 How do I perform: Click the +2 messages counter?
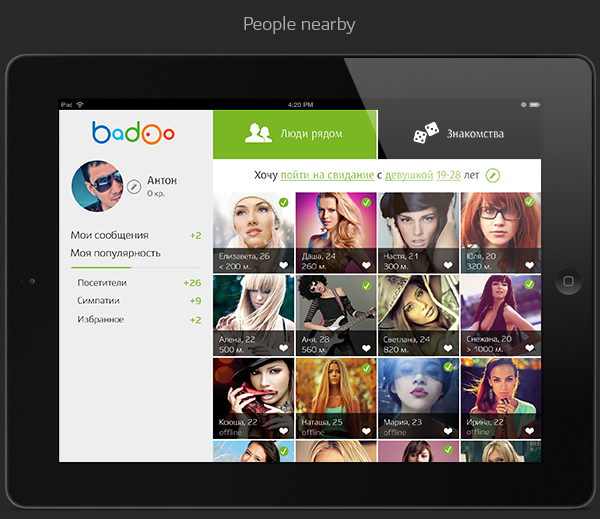[x=196, y=235]
